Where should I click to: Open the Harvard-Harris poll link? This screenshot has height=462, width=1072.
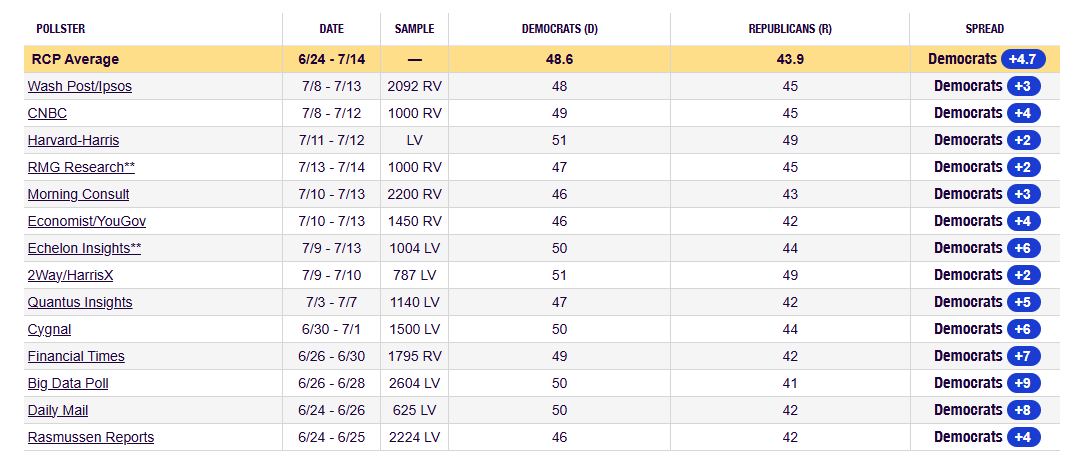[x=73, y=140]
